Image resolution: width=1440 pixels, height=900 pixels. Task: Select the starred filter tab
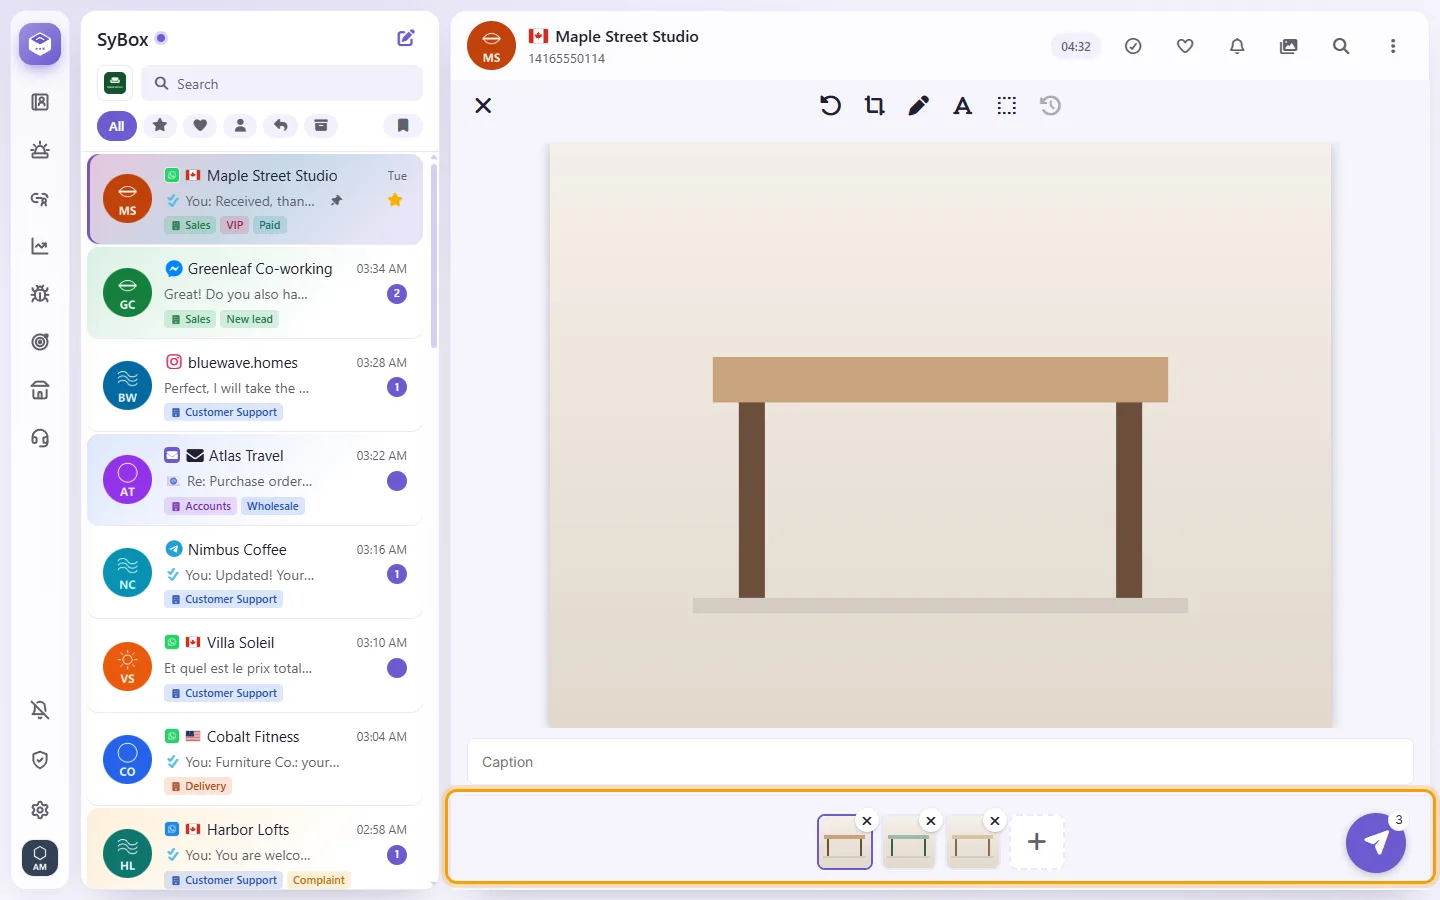point(160,126)
